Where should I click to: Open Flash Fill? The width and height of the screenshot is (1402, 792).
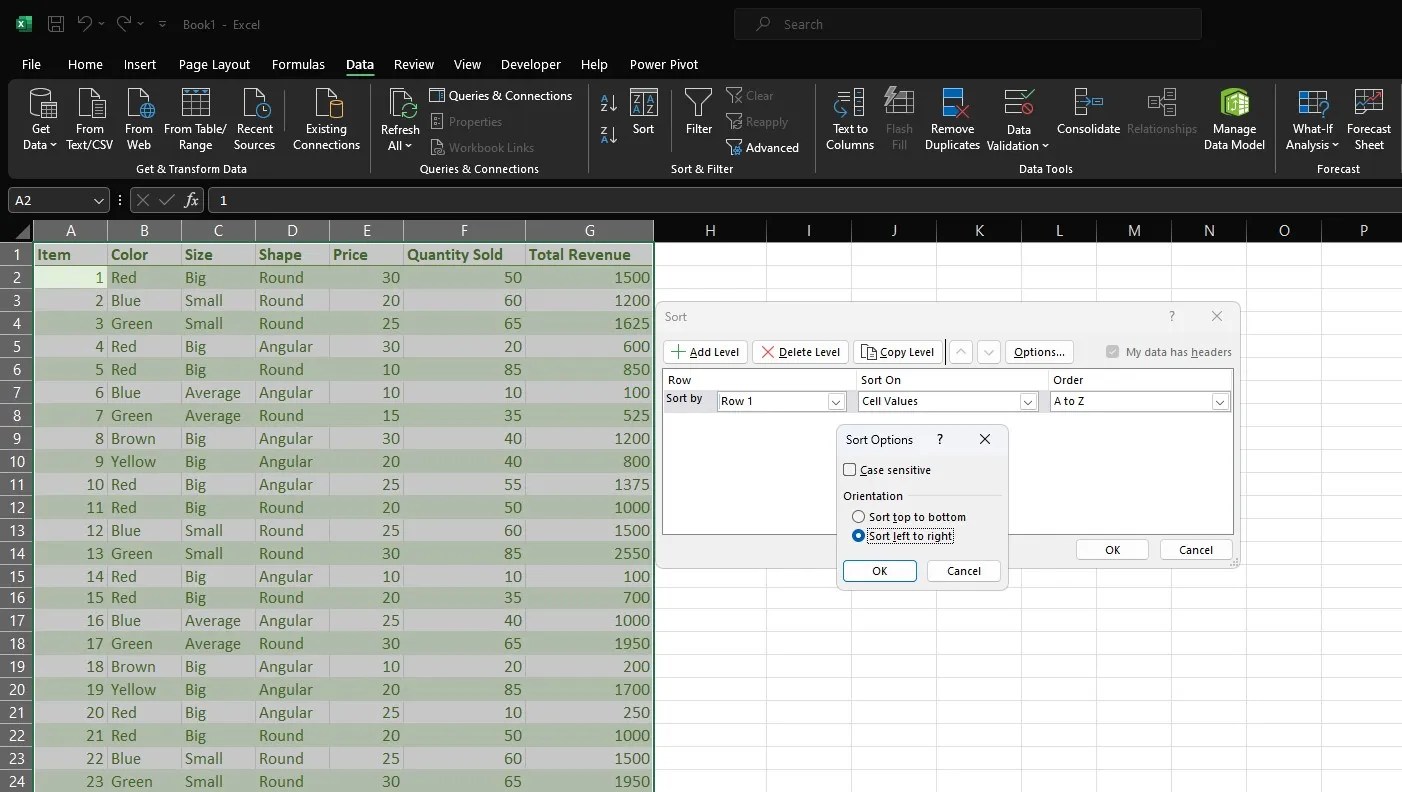898,119
